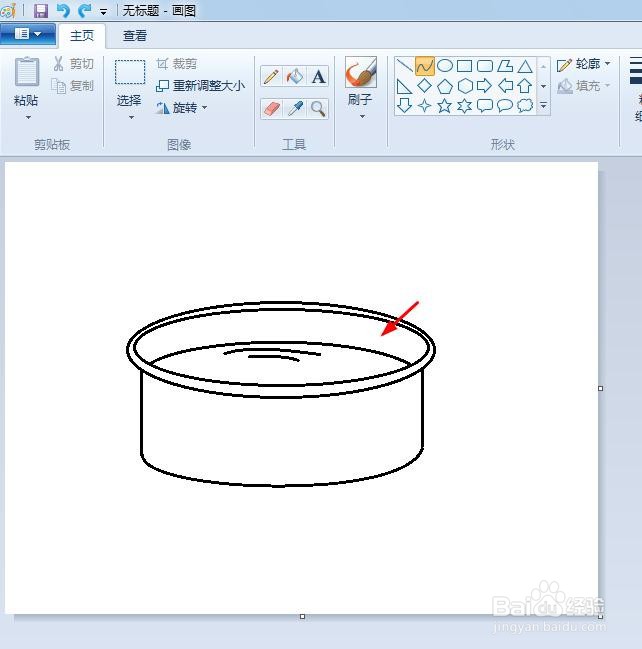Select the Four-point star shape
This screenshot has height=649, width=642.
point(425,106)
